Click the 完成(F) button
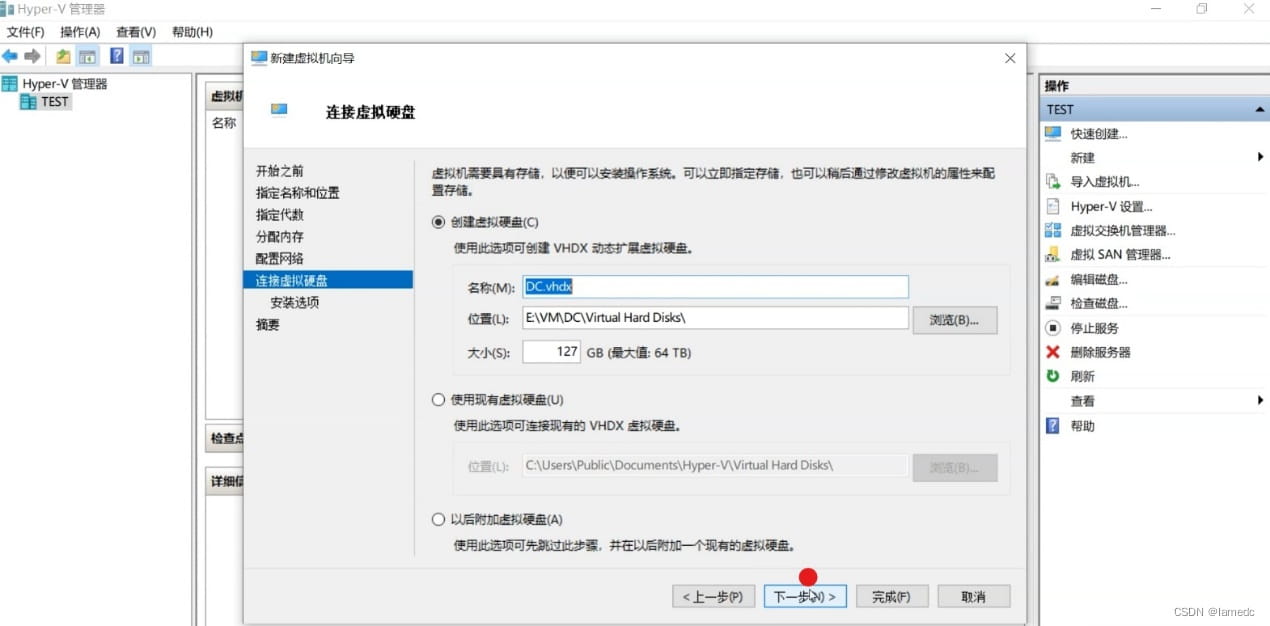The height and width of the screenshot is (626, 1270). tap(890, 597)
